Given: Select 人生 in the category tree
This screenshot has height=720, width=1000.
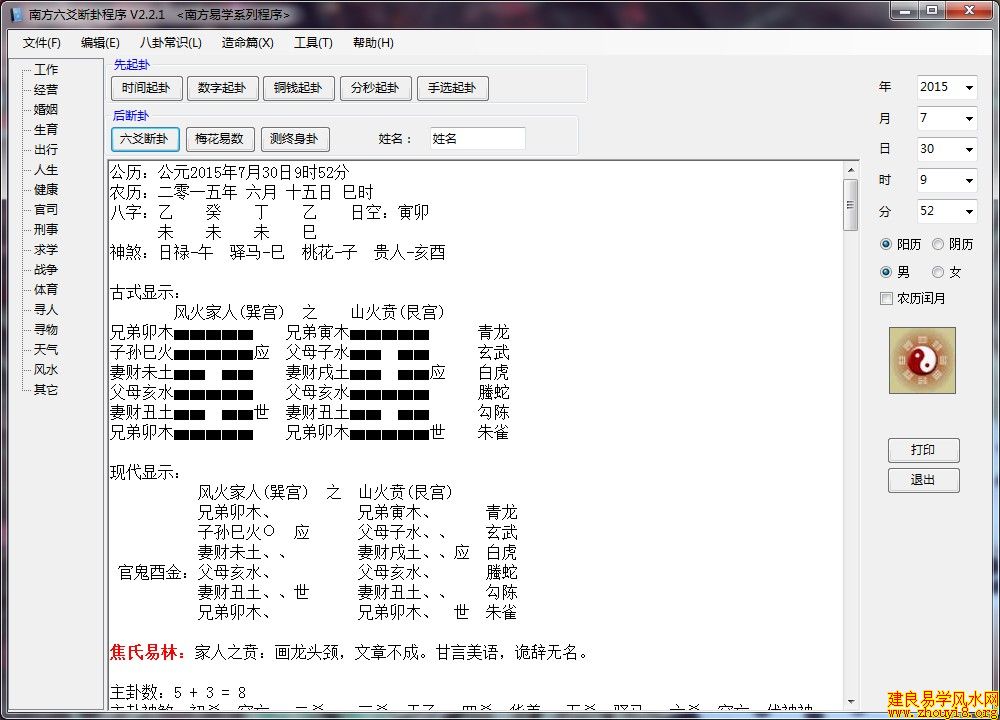Looking at the screenshot, I should (46, 170).
